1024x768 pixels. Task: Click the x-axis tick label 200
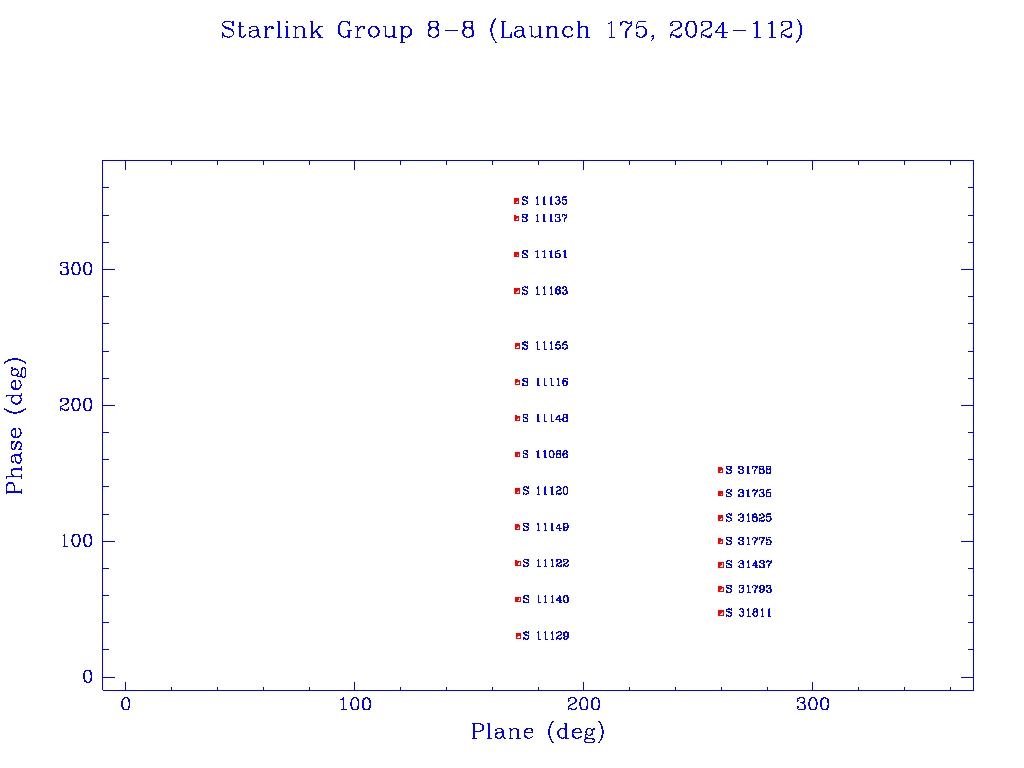pos(584,704)
